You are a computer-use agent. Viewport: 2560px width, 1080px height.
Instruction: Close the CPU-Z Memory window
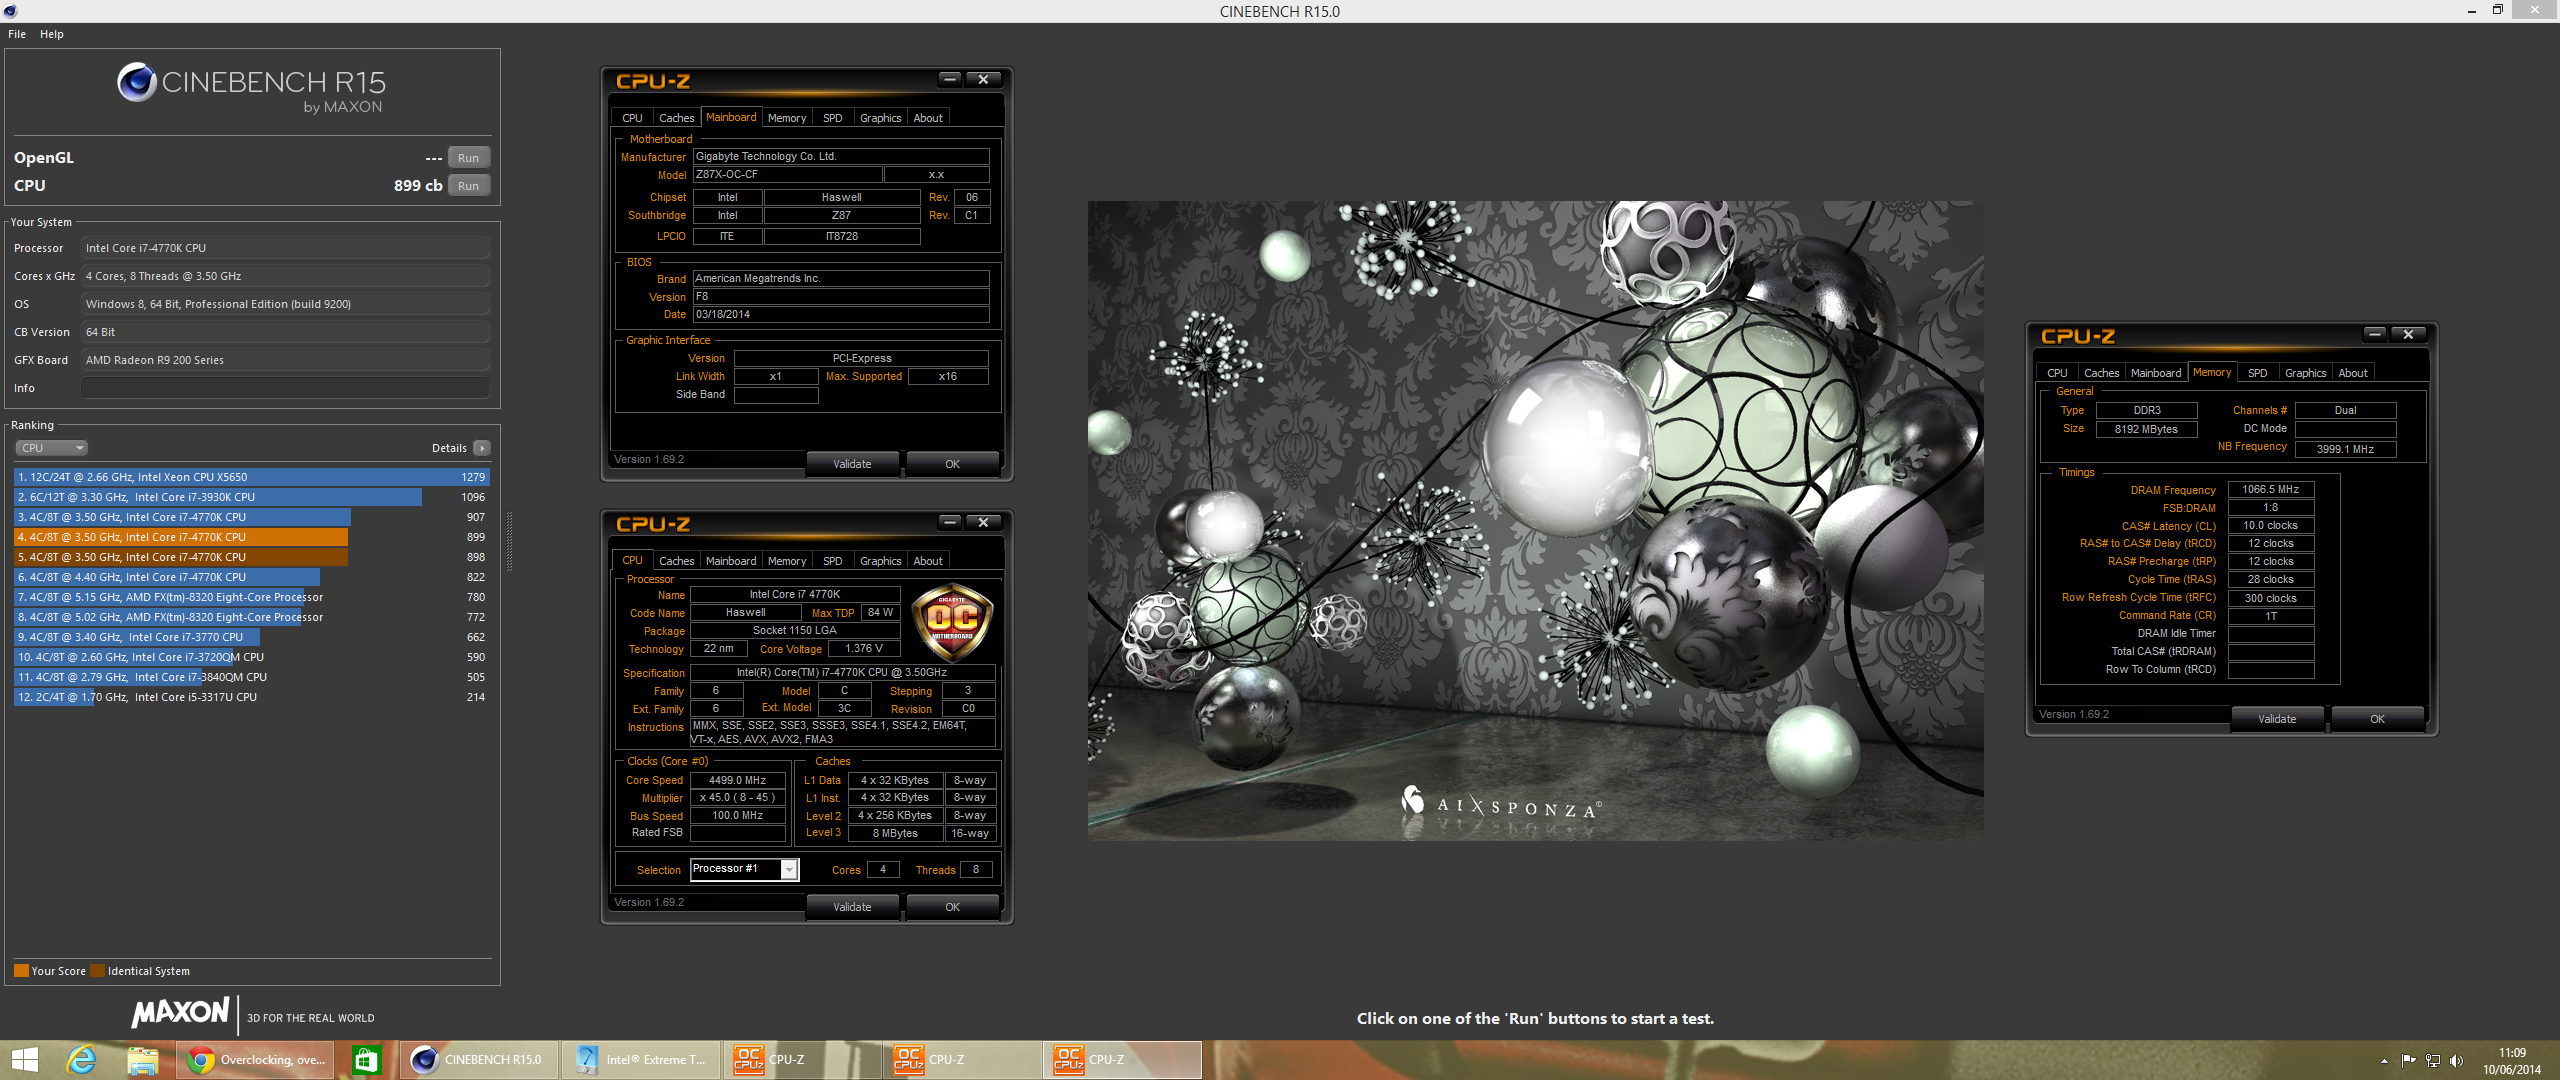2408,334
